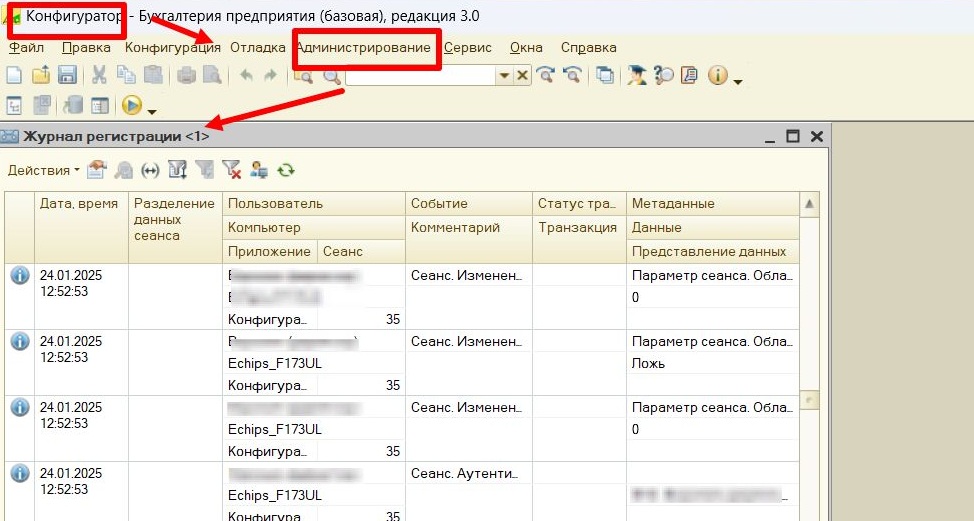Click the Cut scissors icon
Viewport: 974px width, 521px height.
click(99, 76)
